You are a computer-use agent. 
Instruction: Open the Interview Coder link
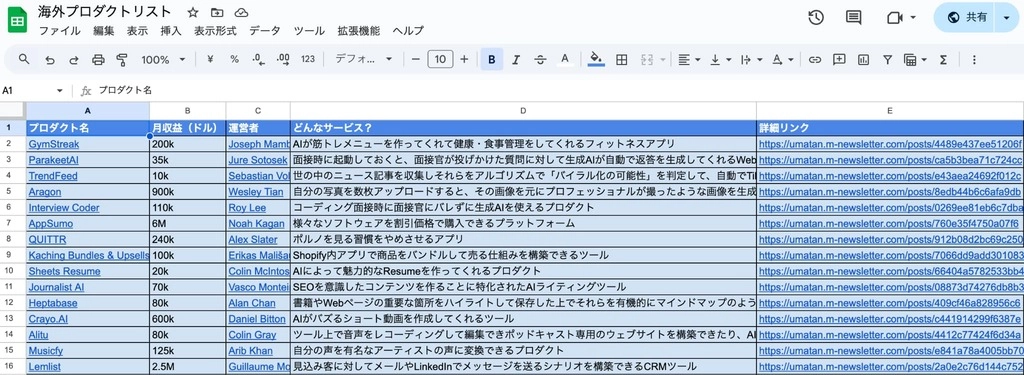tap(64, 208)
